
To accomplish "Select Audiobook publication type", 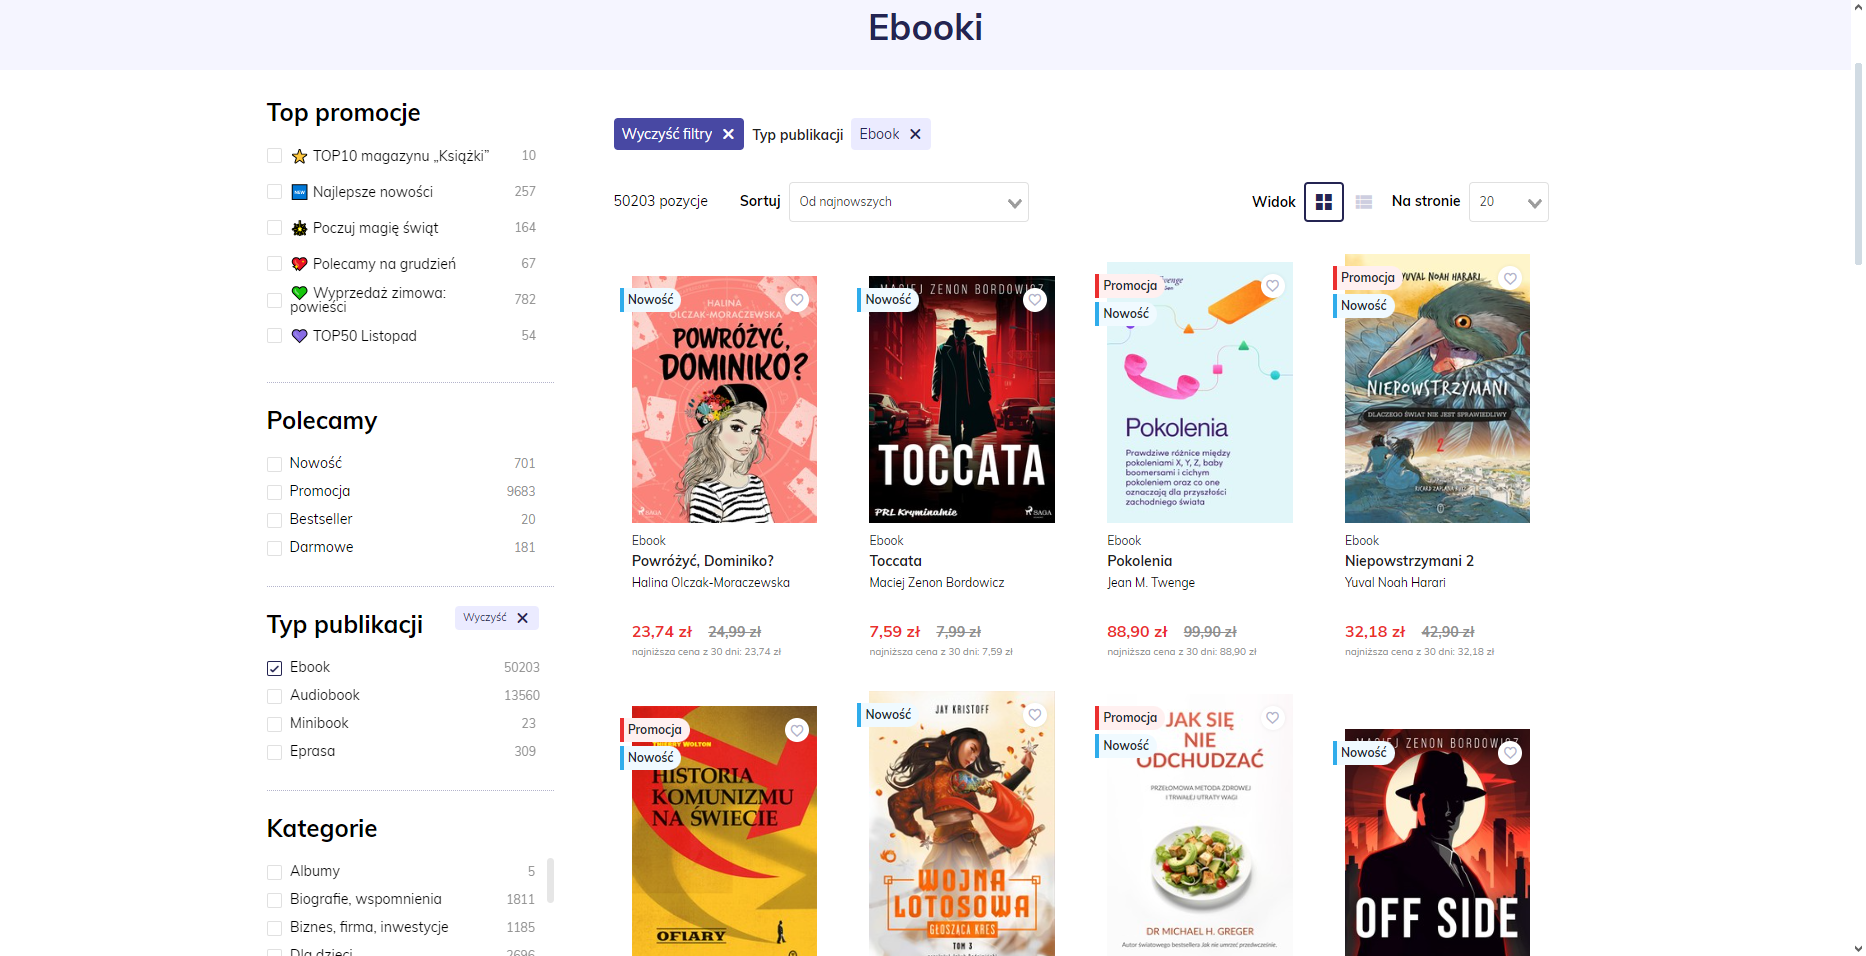I will coord(274,696).
